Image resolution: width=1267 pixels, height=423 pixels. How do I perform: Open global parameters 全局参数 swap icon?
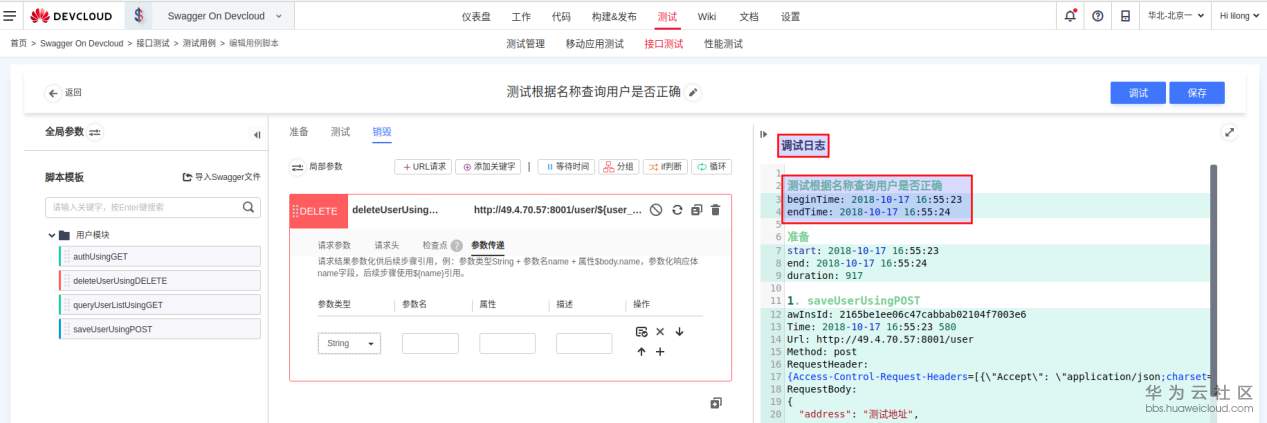95,132
